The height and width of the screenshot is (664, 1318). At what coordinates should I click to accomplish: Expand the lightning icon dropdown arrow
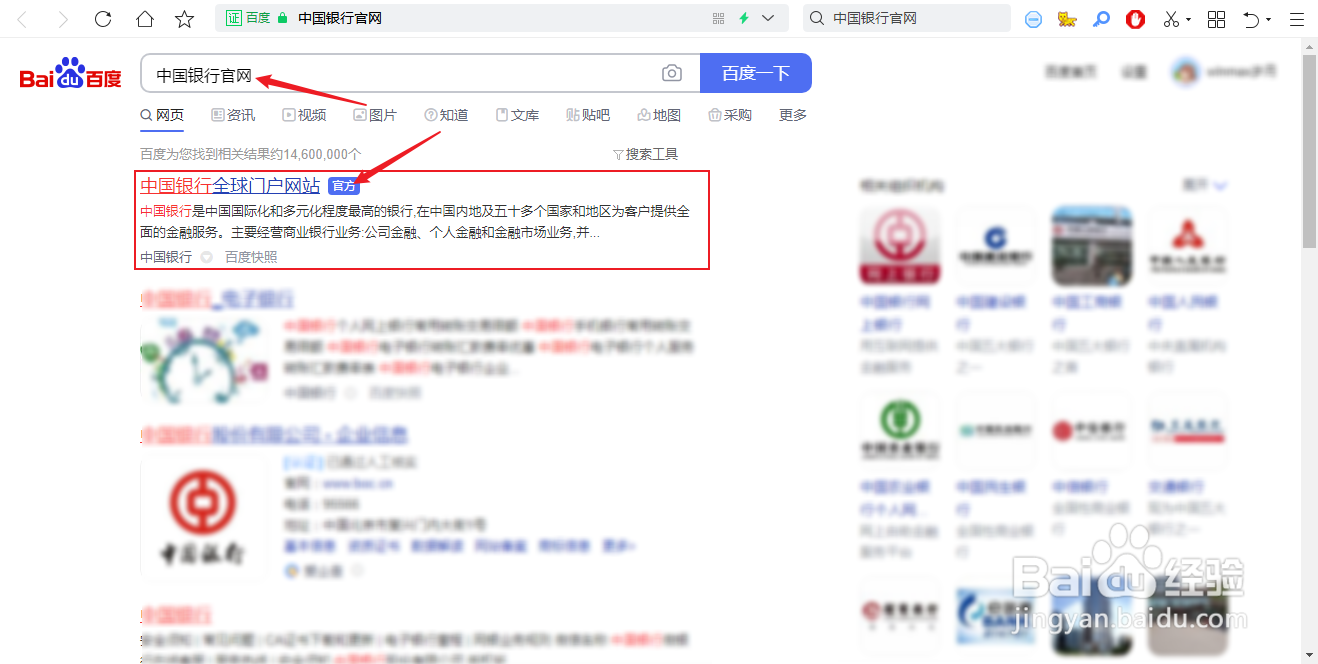768,18
